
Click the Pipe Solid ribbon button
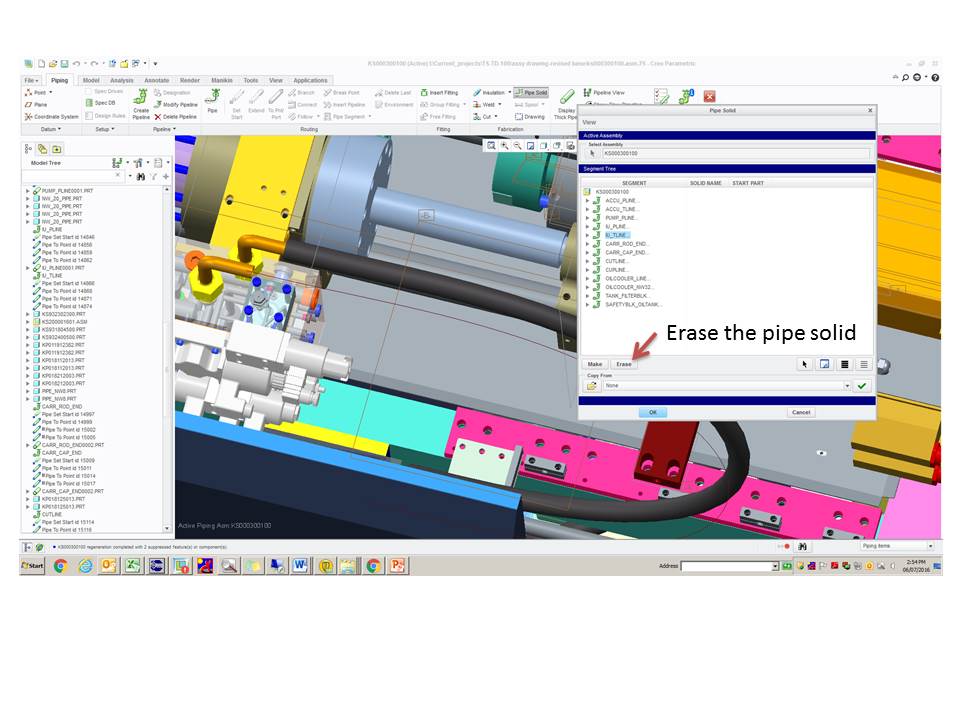[x=531, y=92]
